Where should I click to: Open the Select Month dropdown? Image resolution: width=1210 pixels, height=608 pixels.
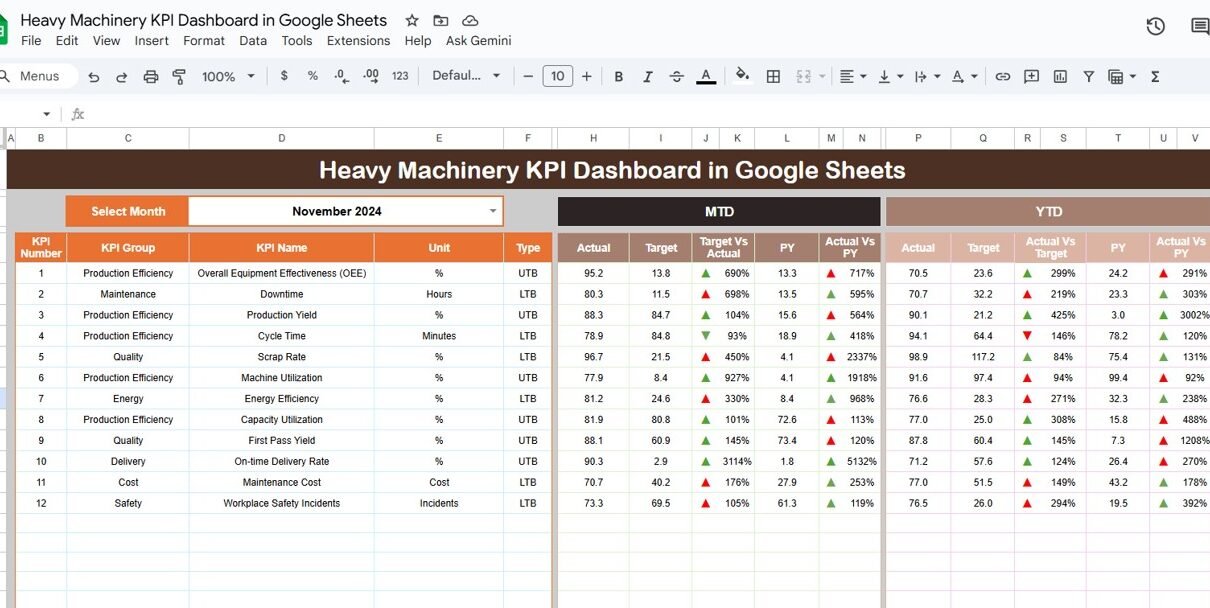click(x=492, y=211)
